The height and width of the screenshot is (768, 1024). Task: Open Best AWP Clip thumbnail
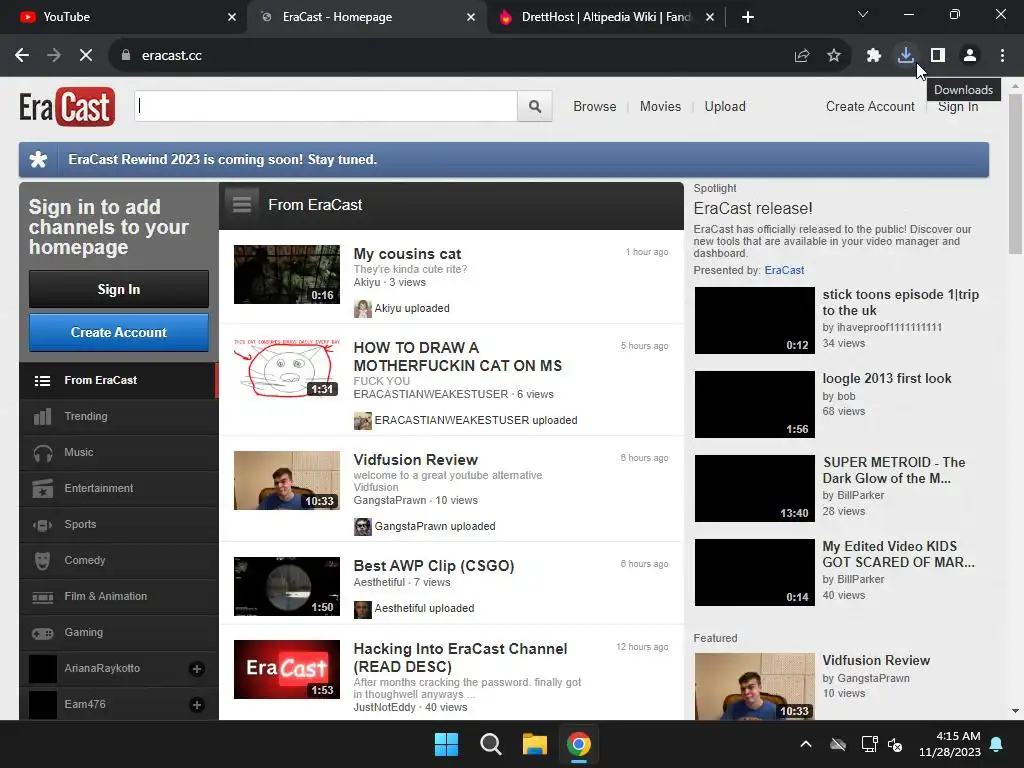point(287,586)
